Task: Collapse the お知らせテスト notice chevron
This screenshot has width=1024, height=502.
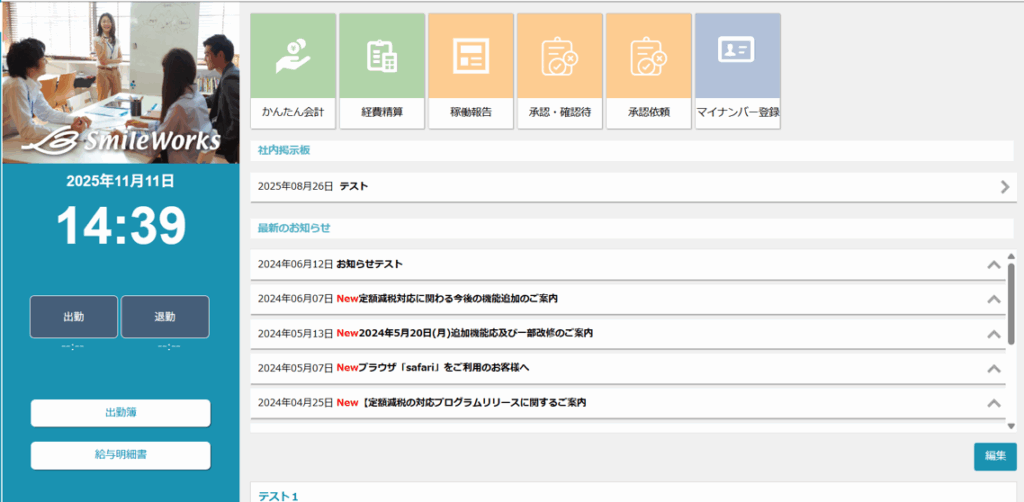Action: coord(993,265)
